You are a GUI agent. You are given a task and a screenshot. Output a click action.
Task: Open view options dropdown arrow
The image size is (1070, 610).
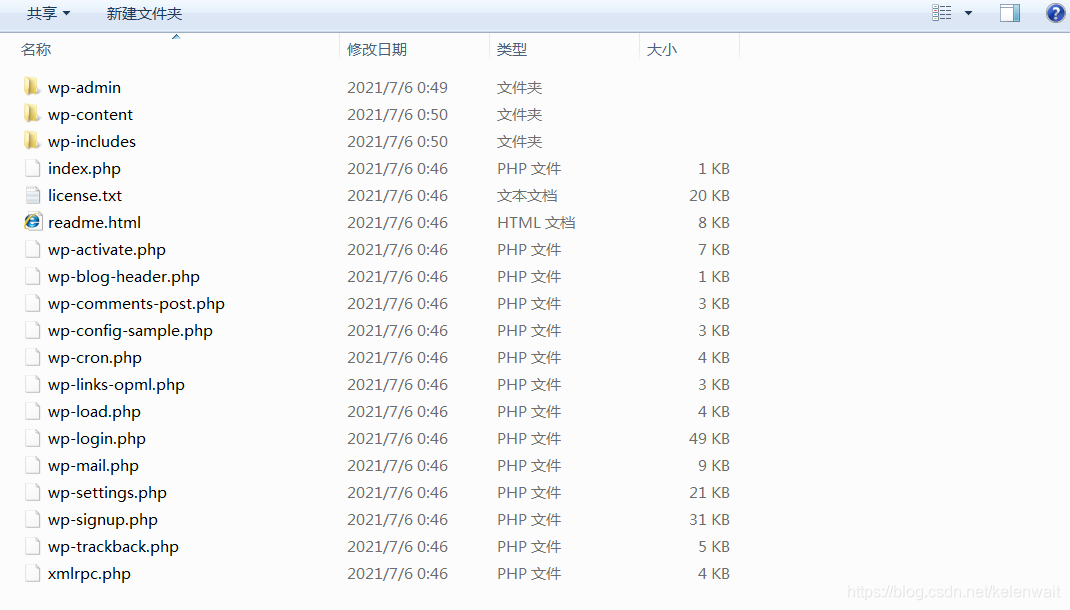(968, 13)
